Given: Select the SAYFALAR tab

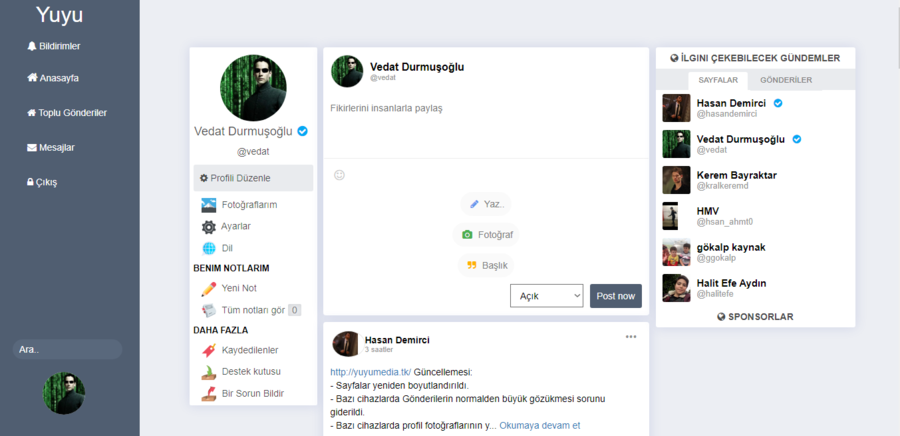Looking at the screenshot, I should pos(718,80).
